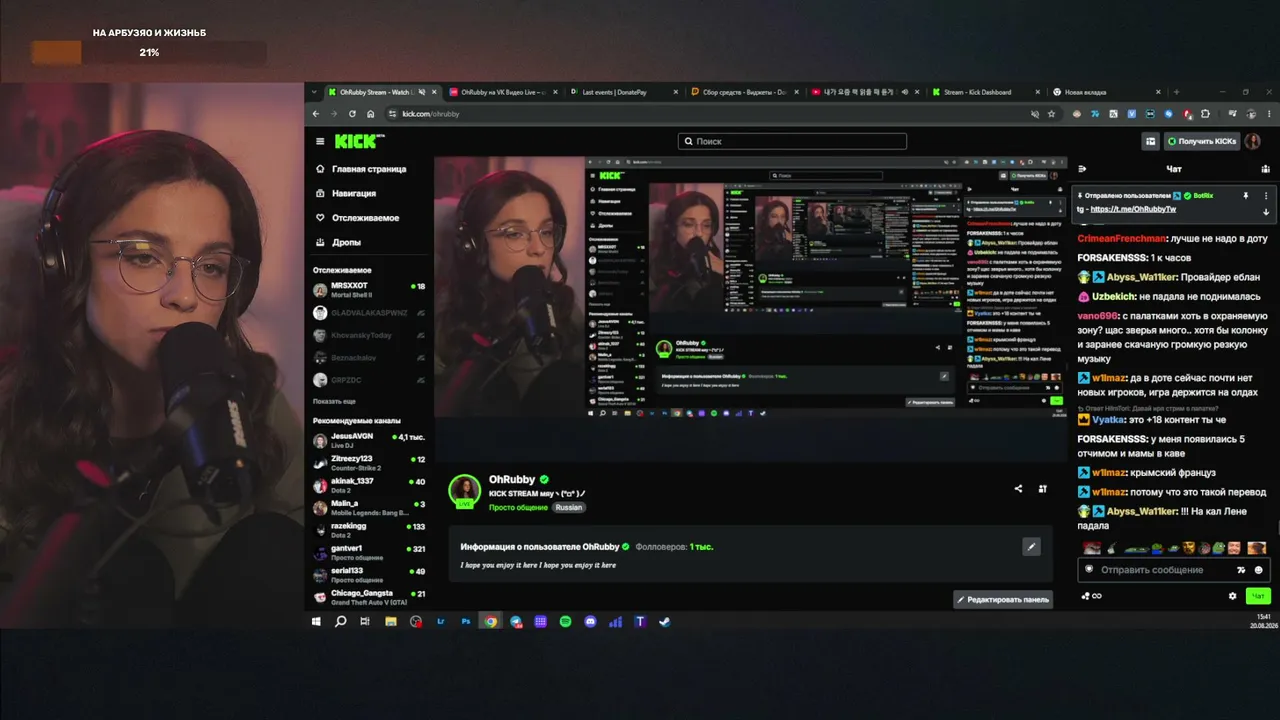Viewport: 1280px width, 720px height.
Task: Open Дропы in the sidebar
Action: point(337,242)
